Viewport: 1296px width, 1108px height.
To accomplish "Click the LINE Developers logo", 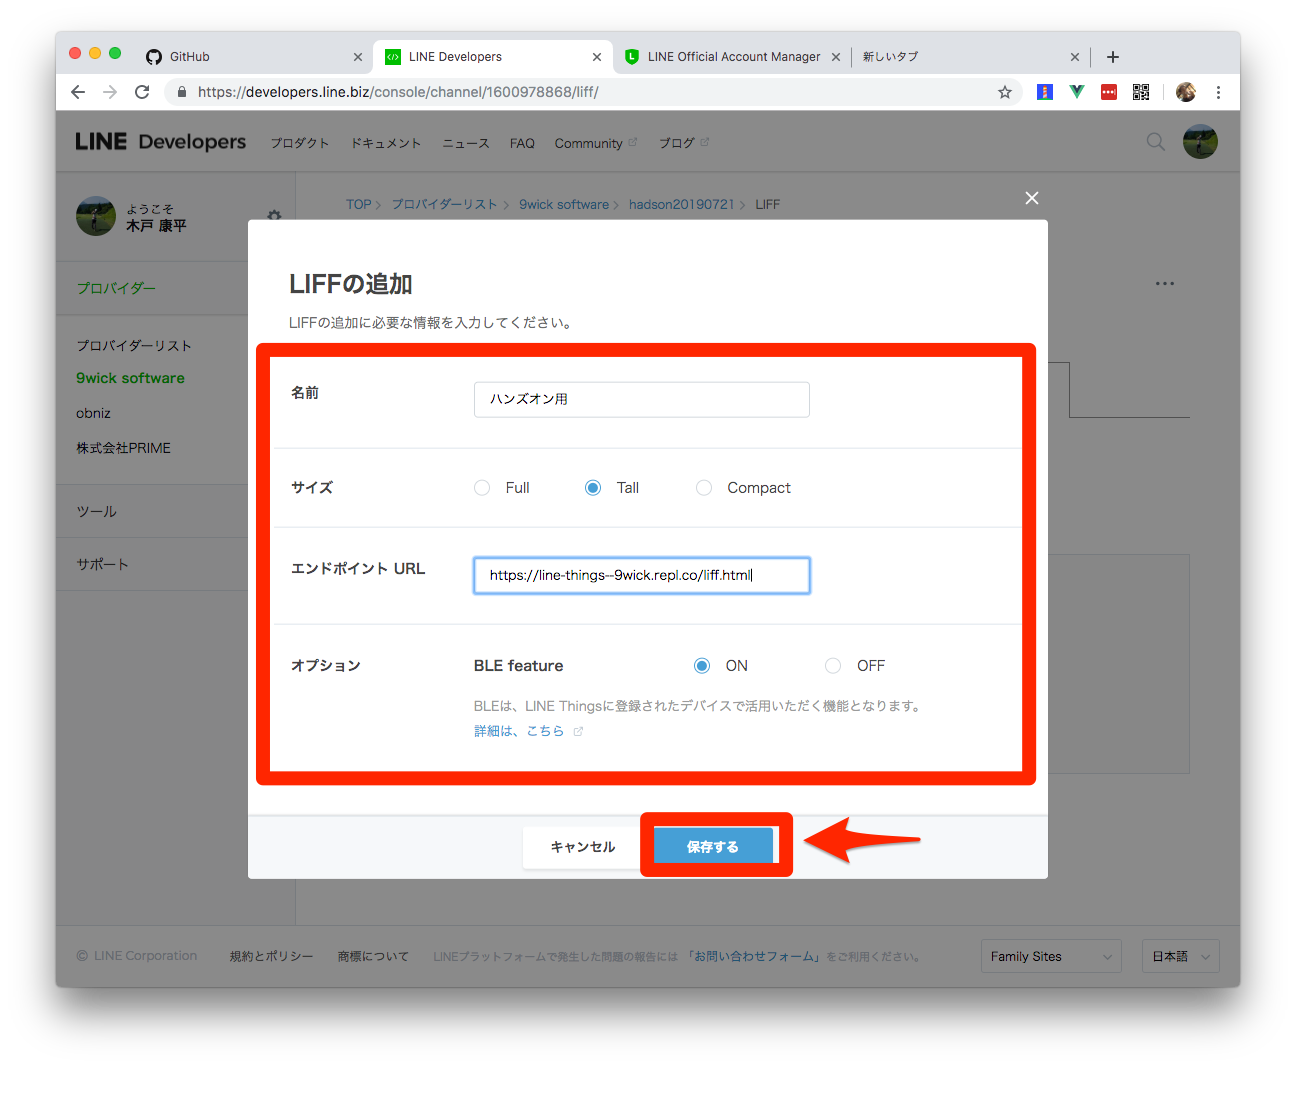I will [160, 142].
